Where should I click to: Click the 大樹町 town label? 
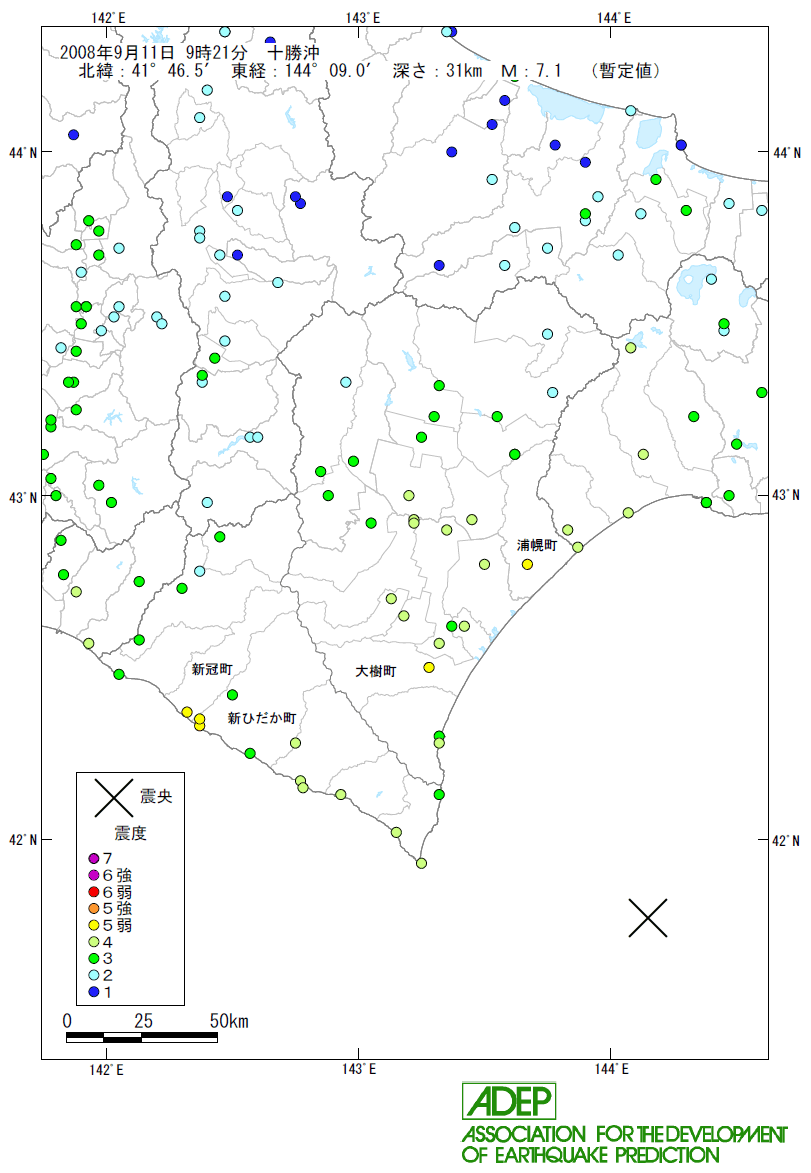click(376, 672)
